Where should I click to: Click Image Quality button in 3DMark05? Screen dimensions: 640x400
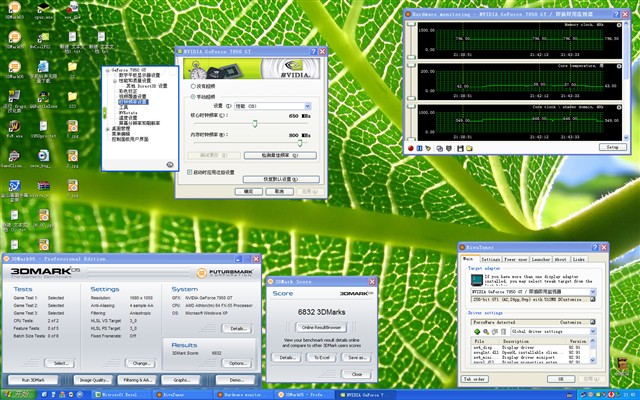pyautogui.click(x=93, y=380)
